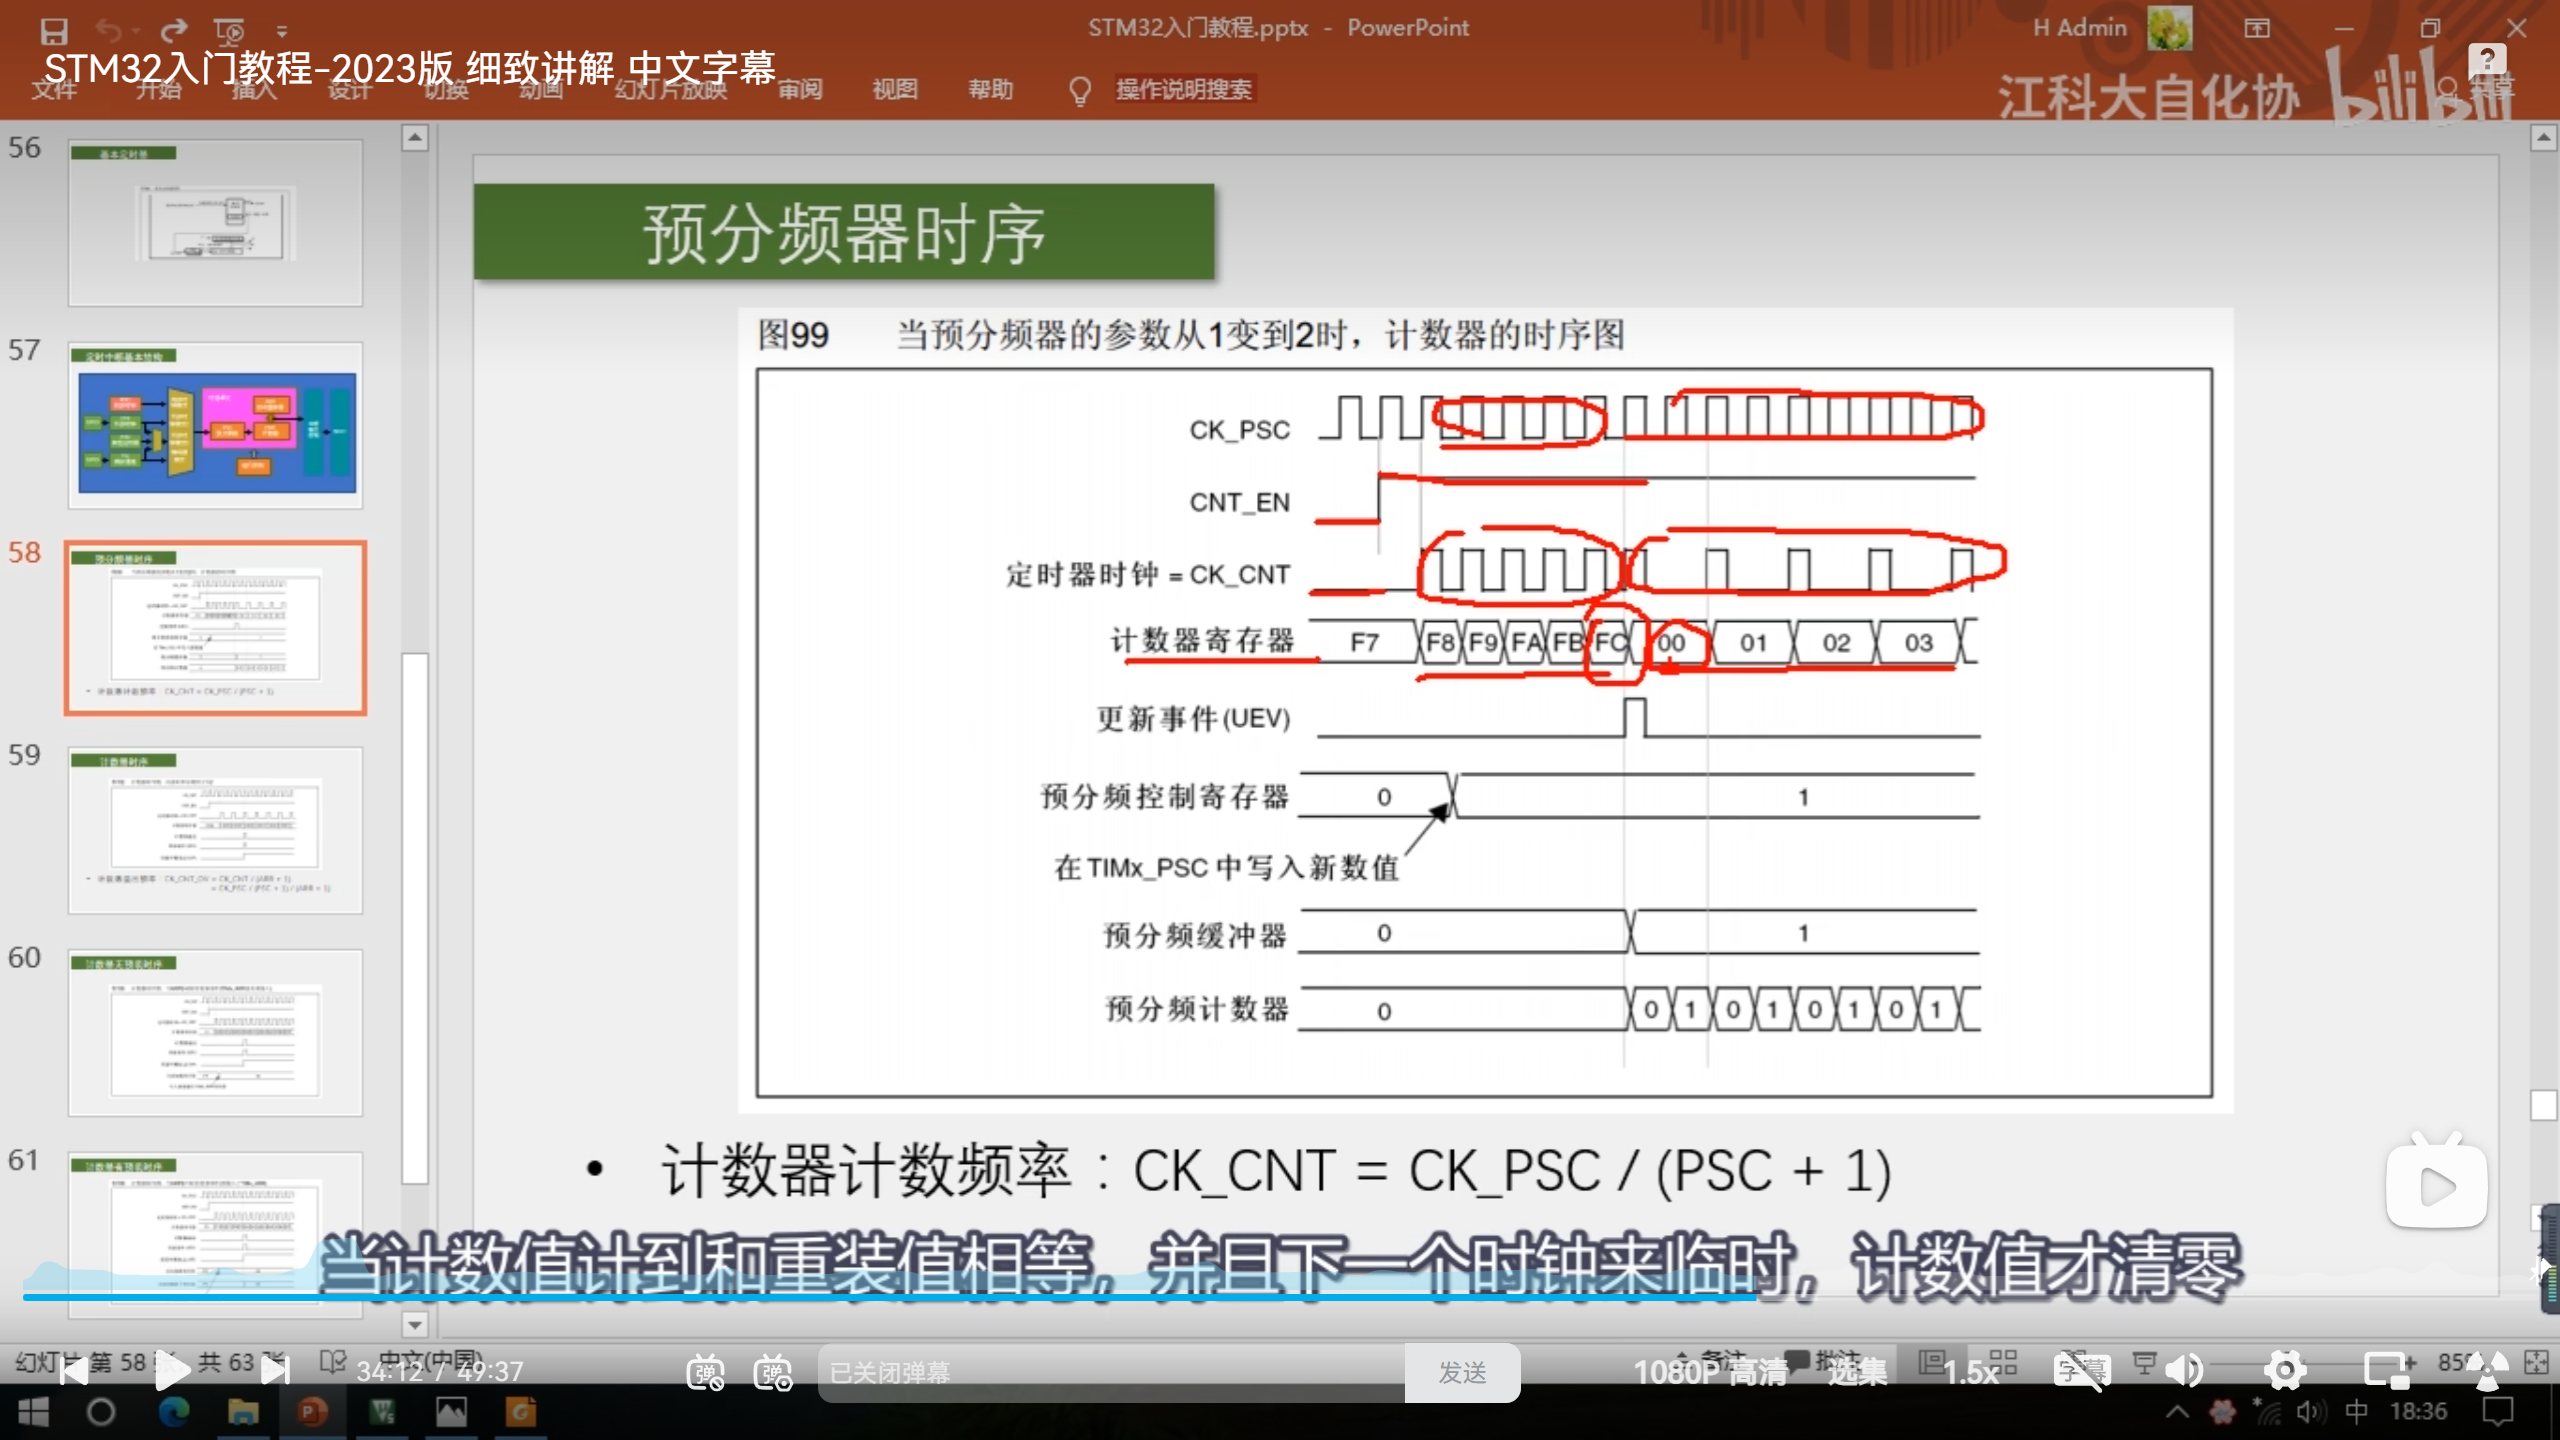Open the 选集 episode list
2560x1440 pixels.
point(1857,1372)
